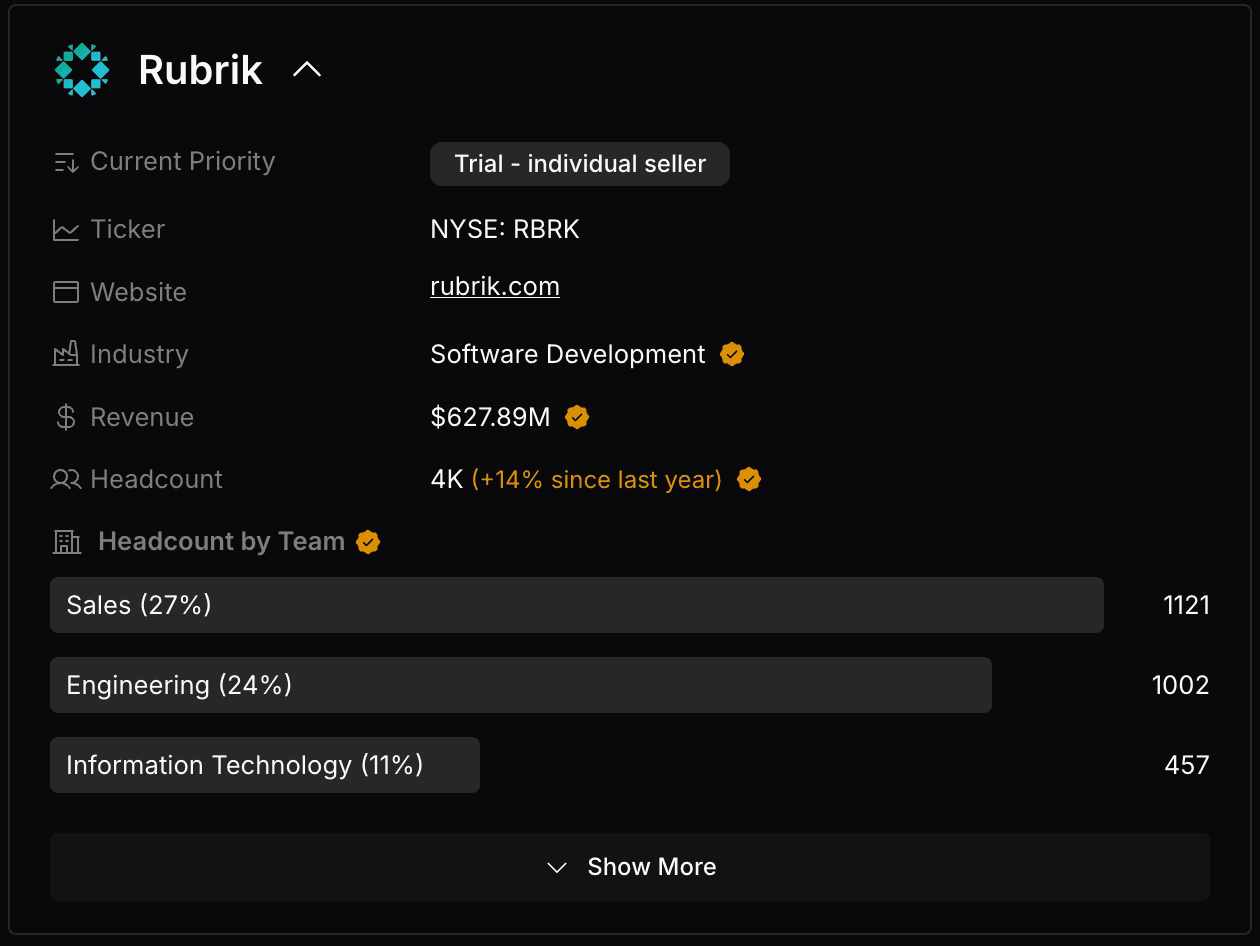Click the Website browser window icon

[66, 292]
